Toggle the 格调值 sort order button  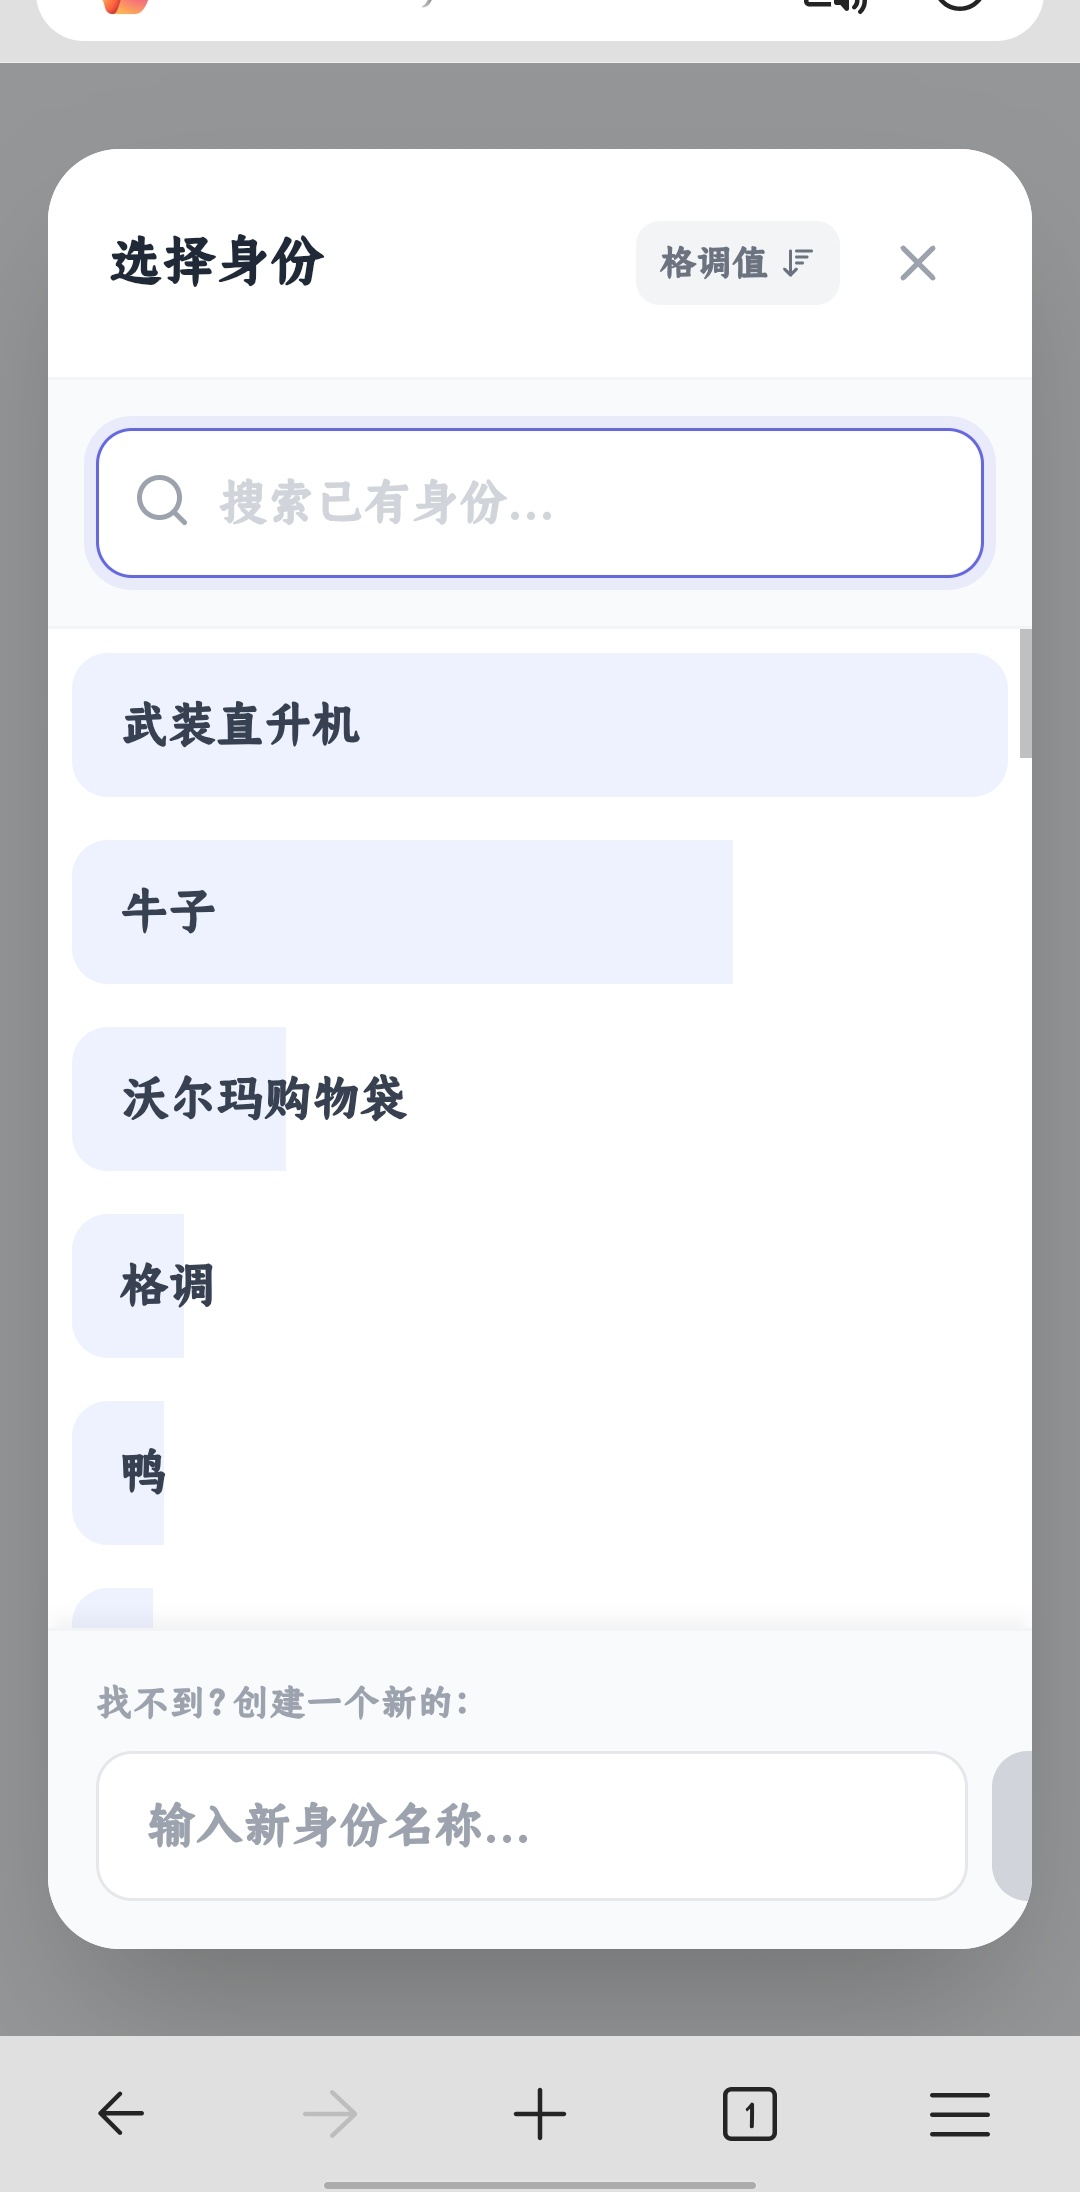pyautogui.click(x=737, y=263)
